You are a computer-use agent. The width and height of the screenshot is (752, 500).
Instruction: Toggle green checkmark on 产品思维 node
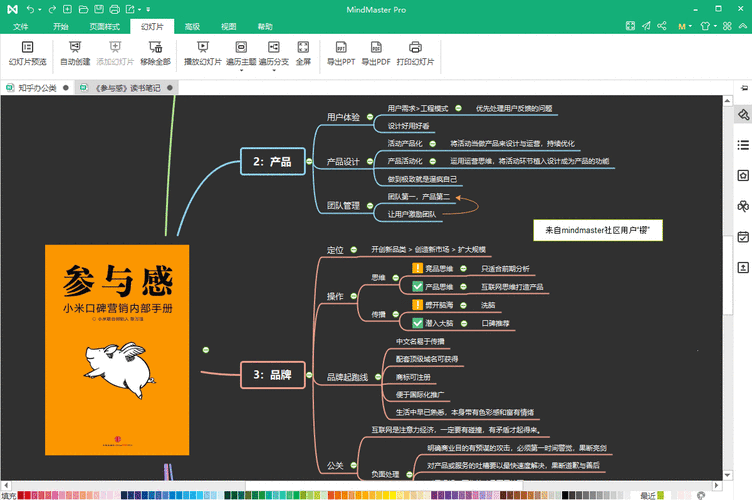(418, 287)
